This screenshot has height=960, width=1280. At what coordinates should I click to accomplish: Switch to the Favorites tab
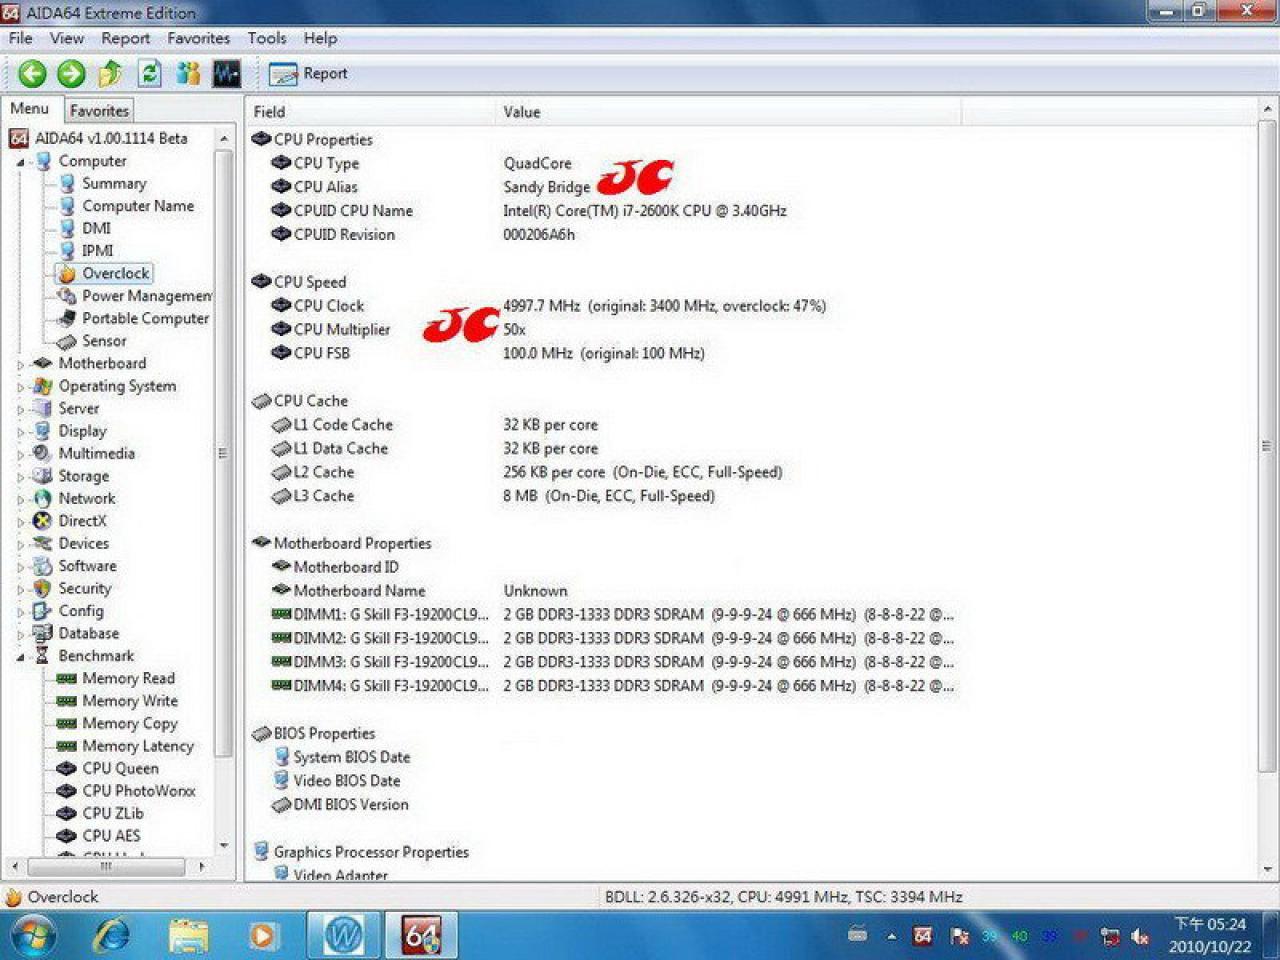[99, 110]
